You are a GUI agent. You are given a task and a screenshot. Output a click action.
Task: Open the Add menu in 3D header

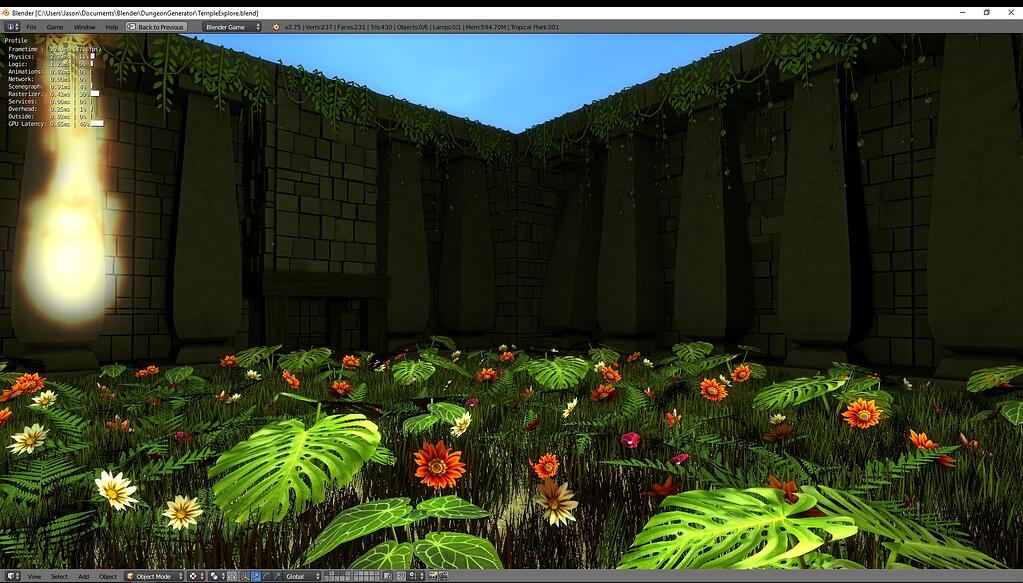(x=84, y=576)
